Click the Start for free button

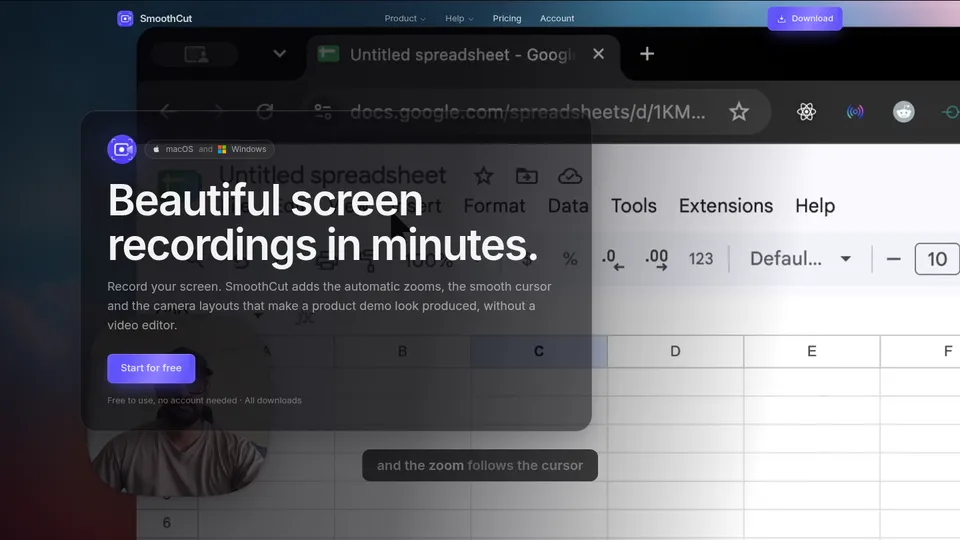151,368
